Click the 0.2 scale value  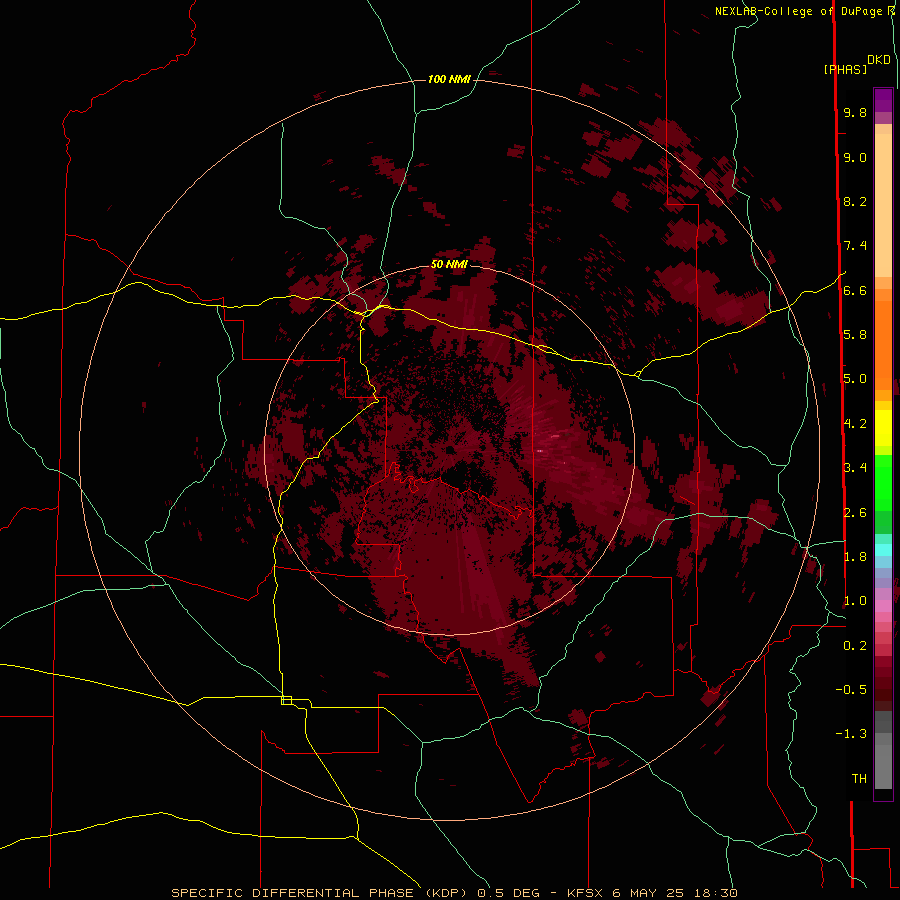(x=855, y=646)
